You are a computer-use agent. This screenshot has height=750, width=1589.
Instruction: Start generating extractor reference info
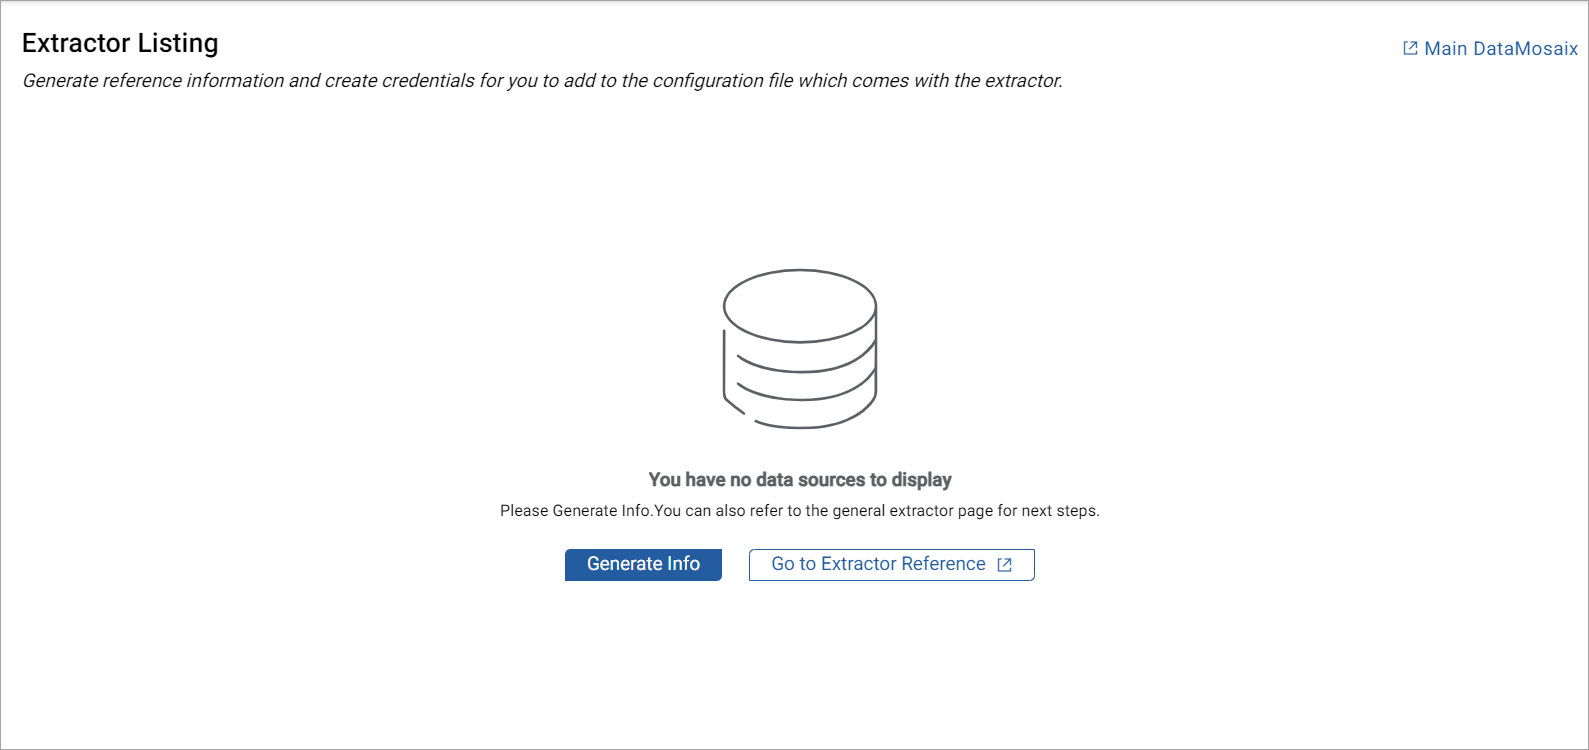coord(643,564)
